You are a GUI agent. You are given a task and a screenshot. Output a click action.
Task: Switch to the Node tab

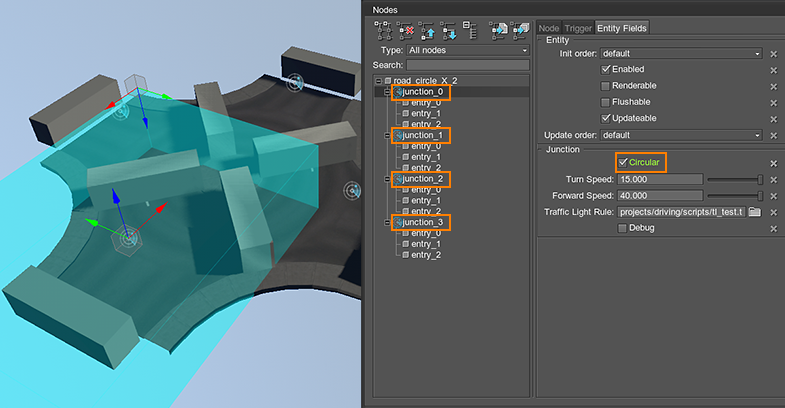point(549,27)
